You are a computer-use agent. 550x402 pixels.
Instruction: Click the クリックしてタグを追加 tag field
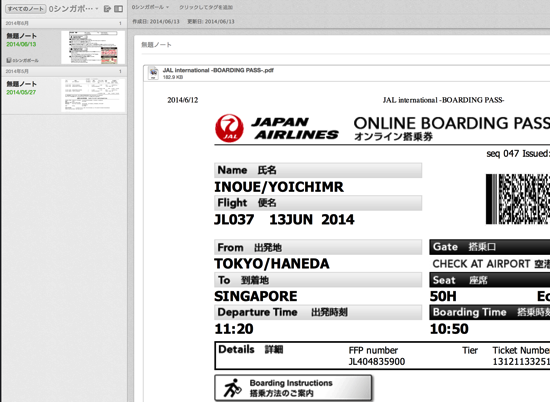pos(206,7)
